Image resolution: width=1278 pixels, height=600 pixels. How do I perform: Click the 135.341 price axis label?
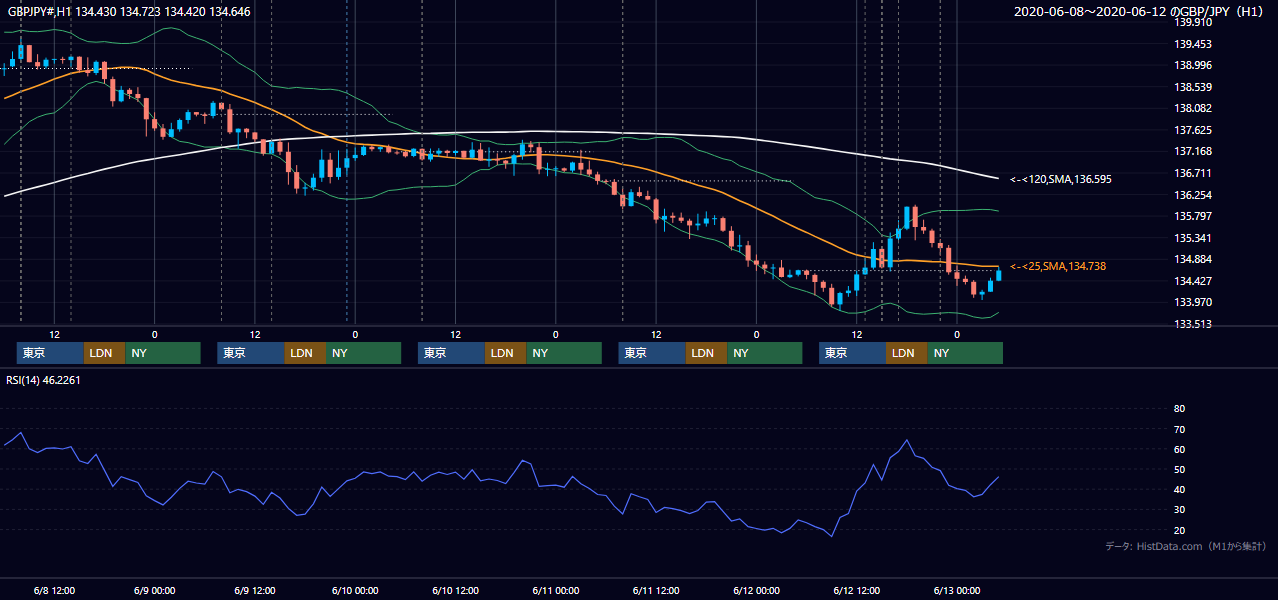[x=1192, y=239]
